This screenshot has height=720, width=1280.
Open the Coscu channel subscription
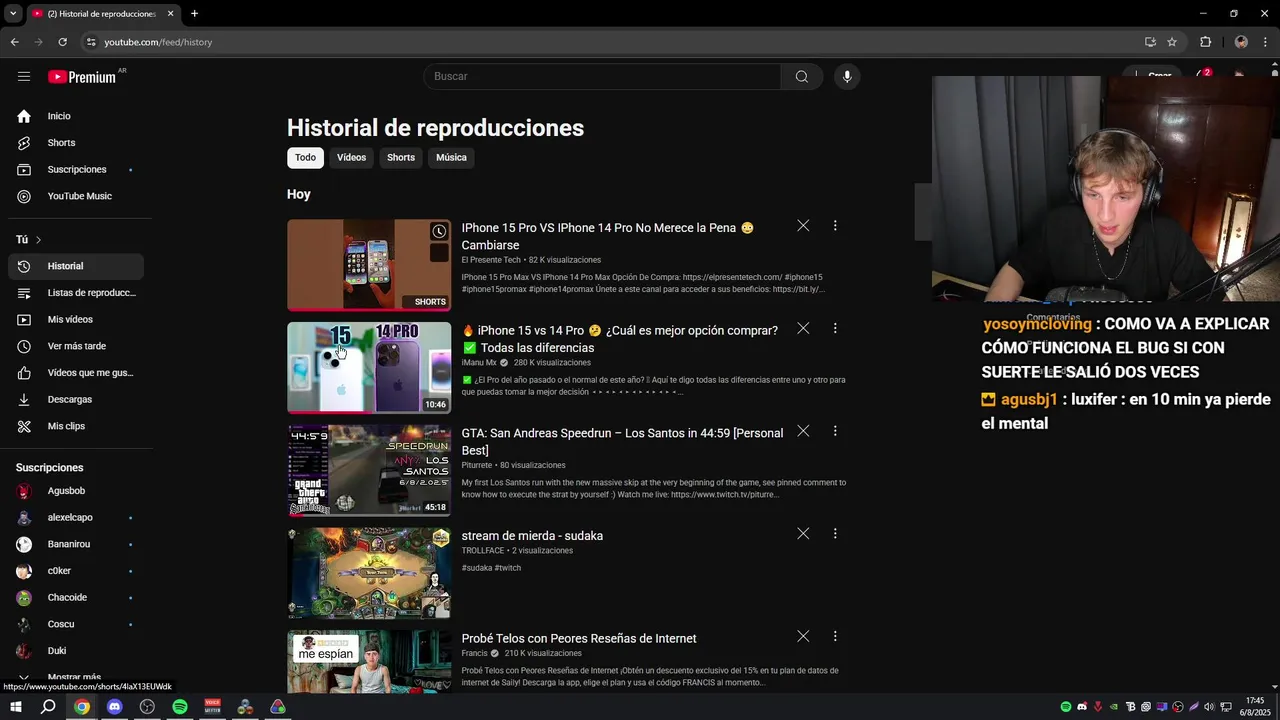(76, 624)
